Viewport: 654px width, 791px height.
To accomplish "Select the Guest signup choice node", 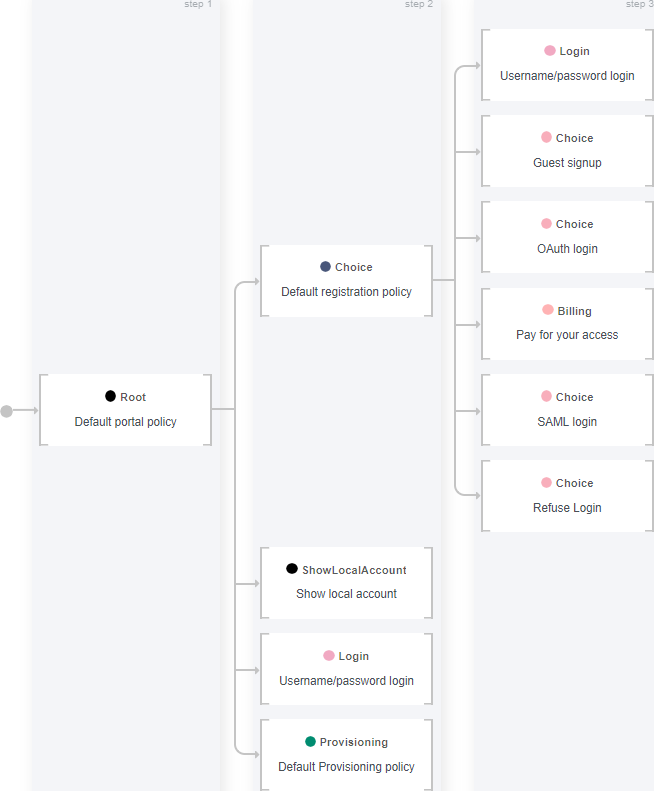I will [x=567, y=151].
